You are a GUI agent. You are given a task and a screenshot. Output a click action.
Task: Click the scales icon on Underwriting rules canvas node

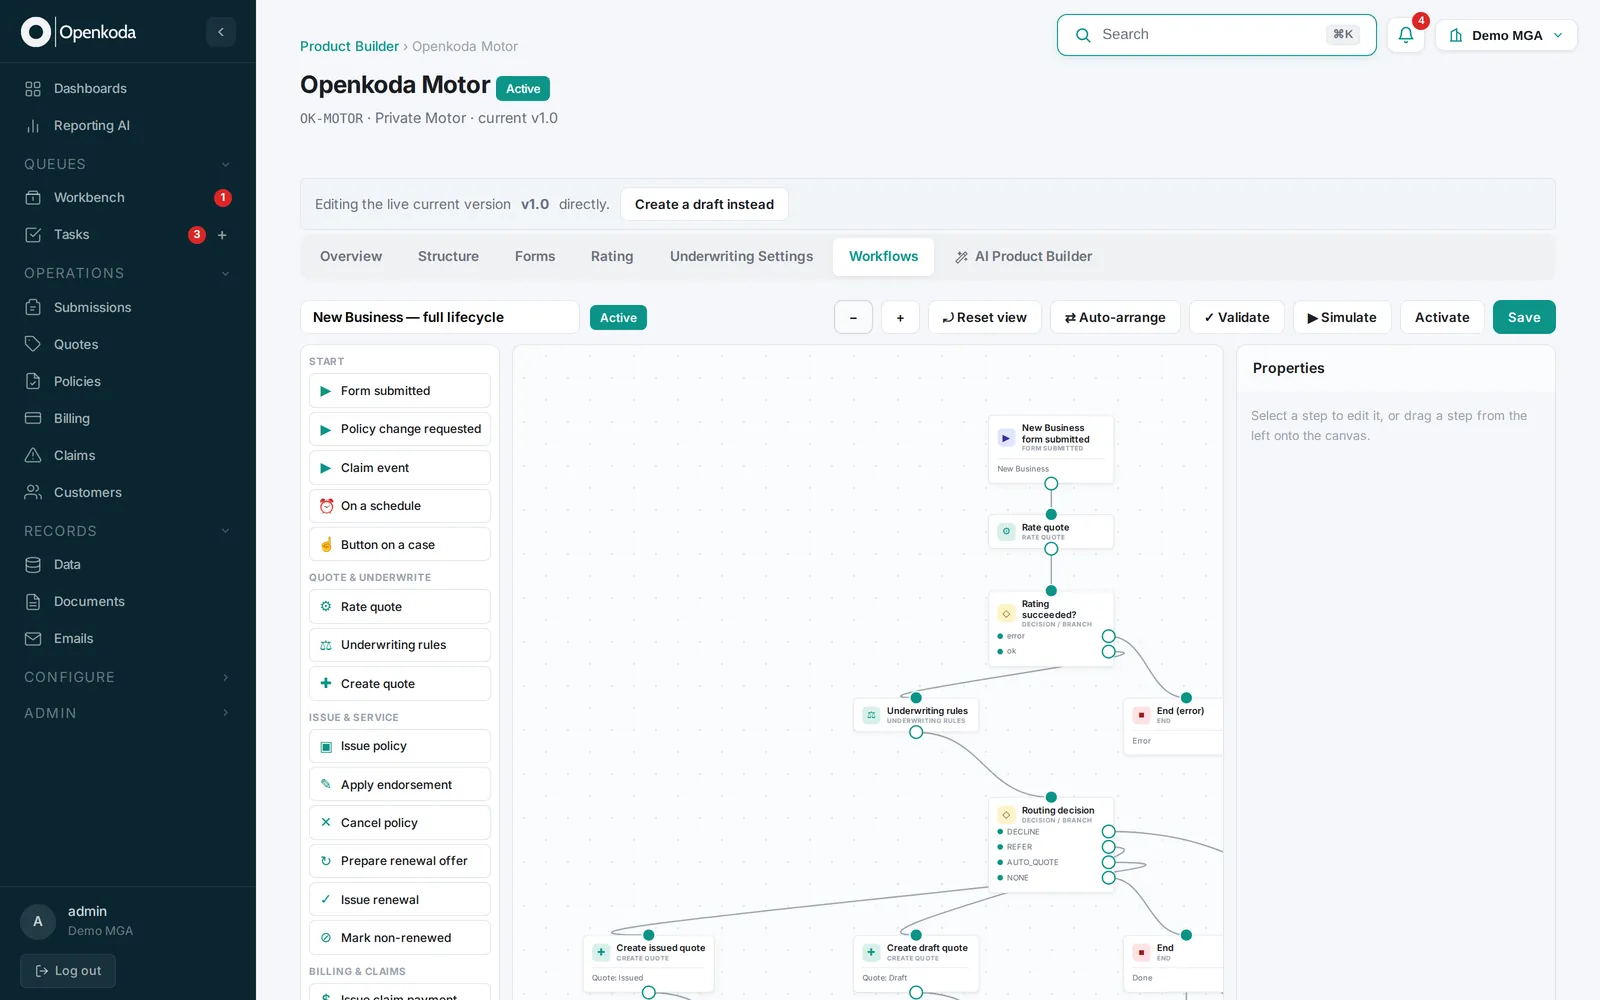pos(871,716)
